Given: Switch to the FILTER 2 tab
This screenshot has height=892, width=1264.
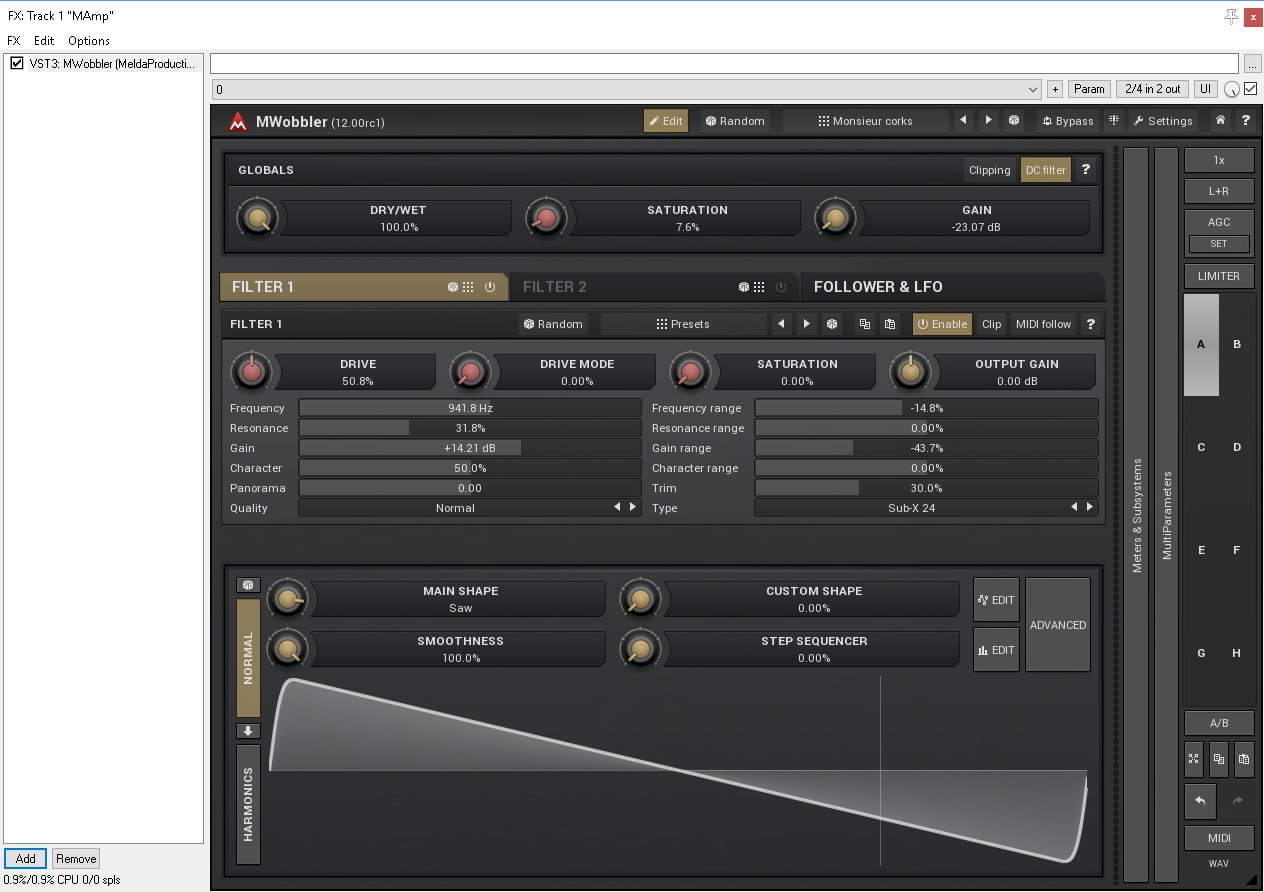Looking at the screenshot, I should [655, 287].
